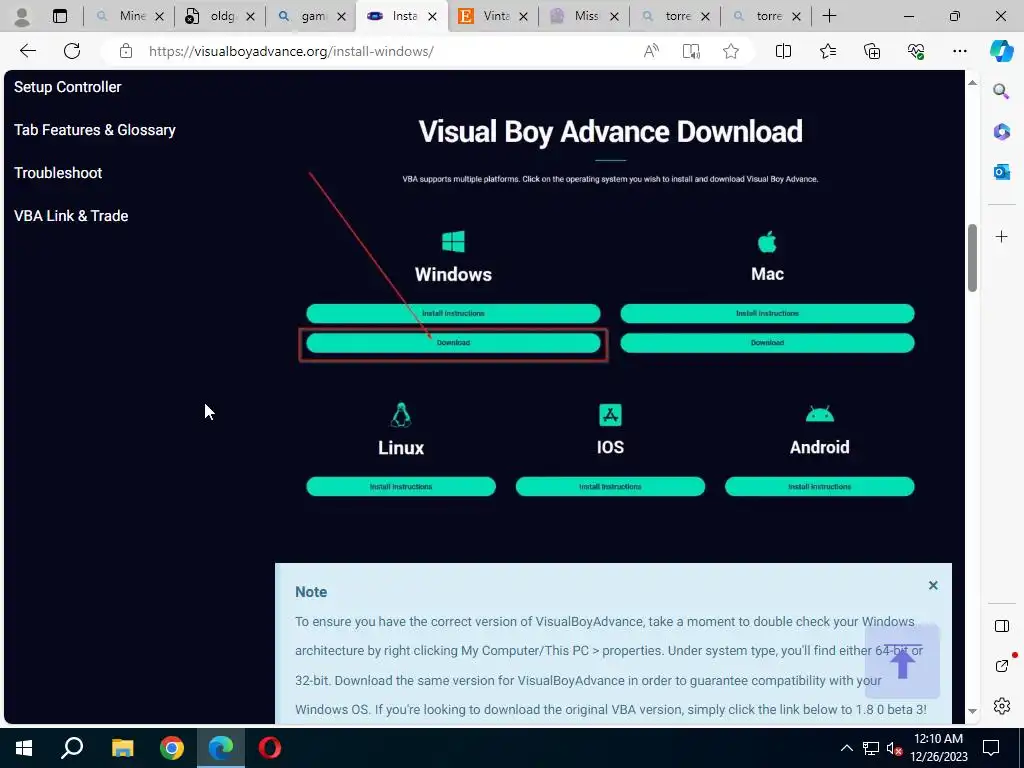Screen dimensions: 1024x768
Task: Close the Mine tab
Action: pyautogui.click(x=159, y=17)
